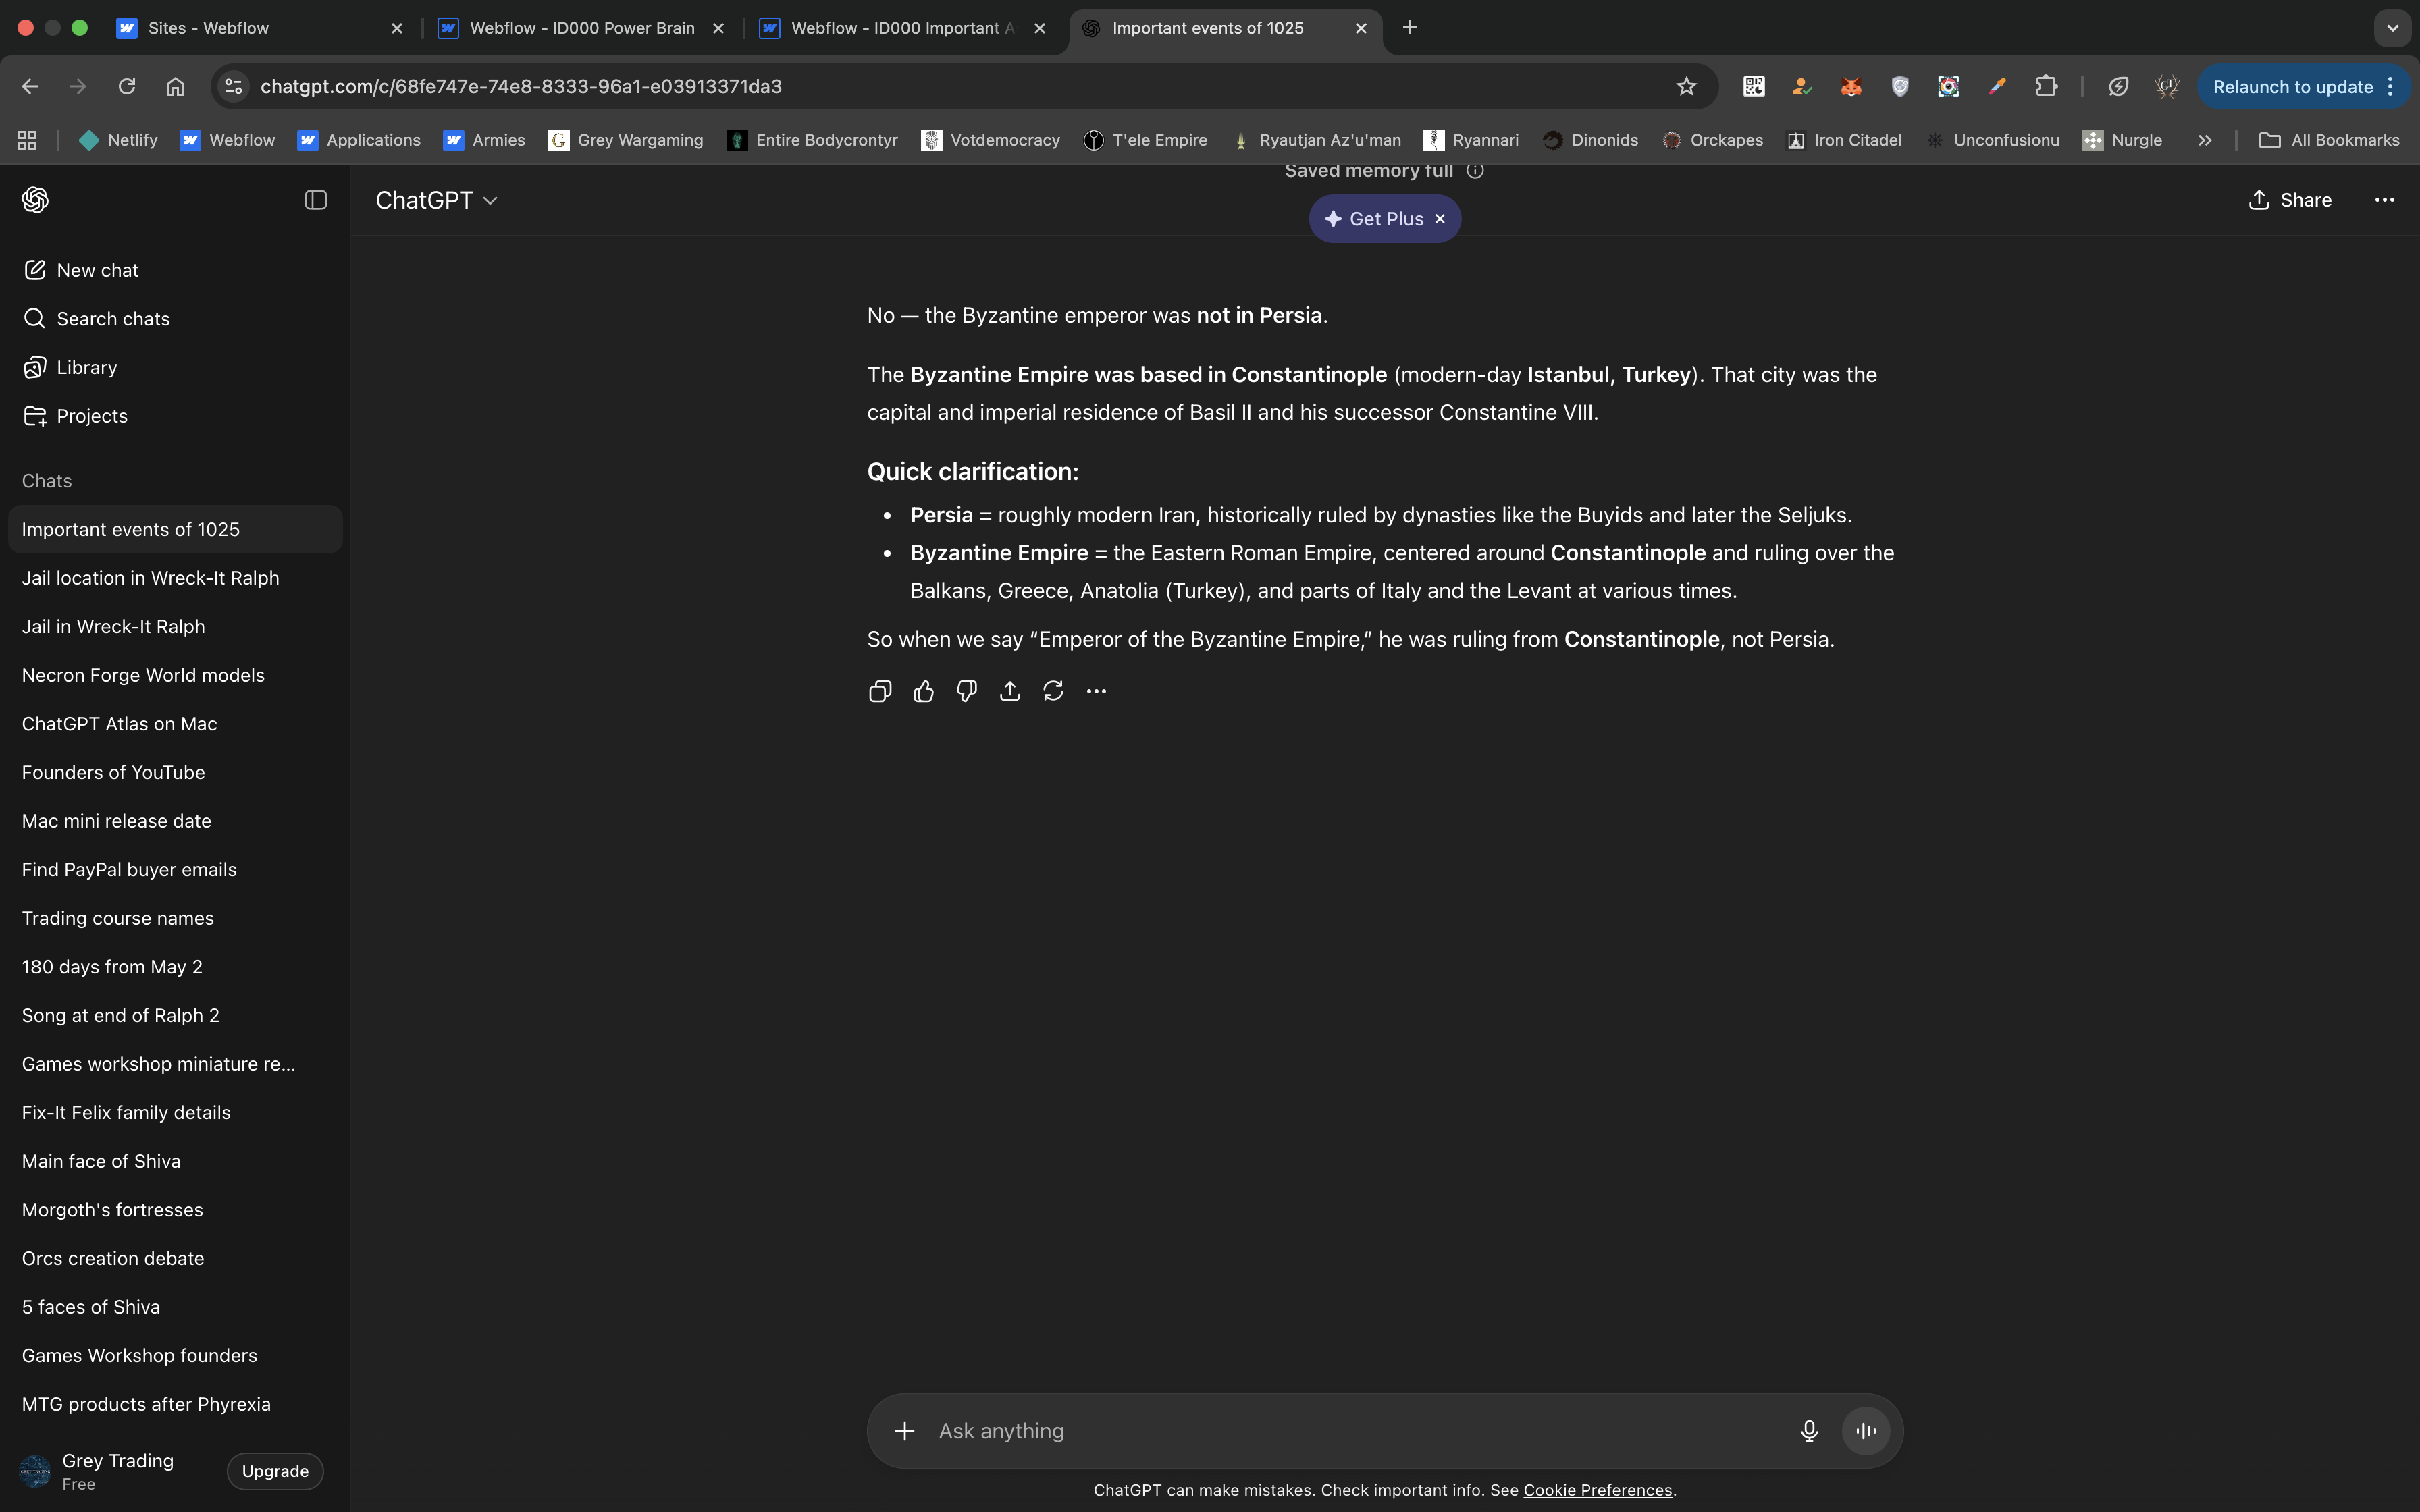
Task: Start a New chat
Action: [x=97, y=270]
